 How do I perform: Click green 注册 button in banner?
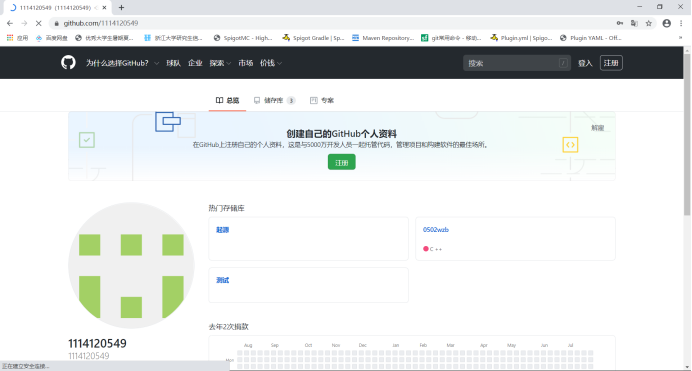(342, 162)
